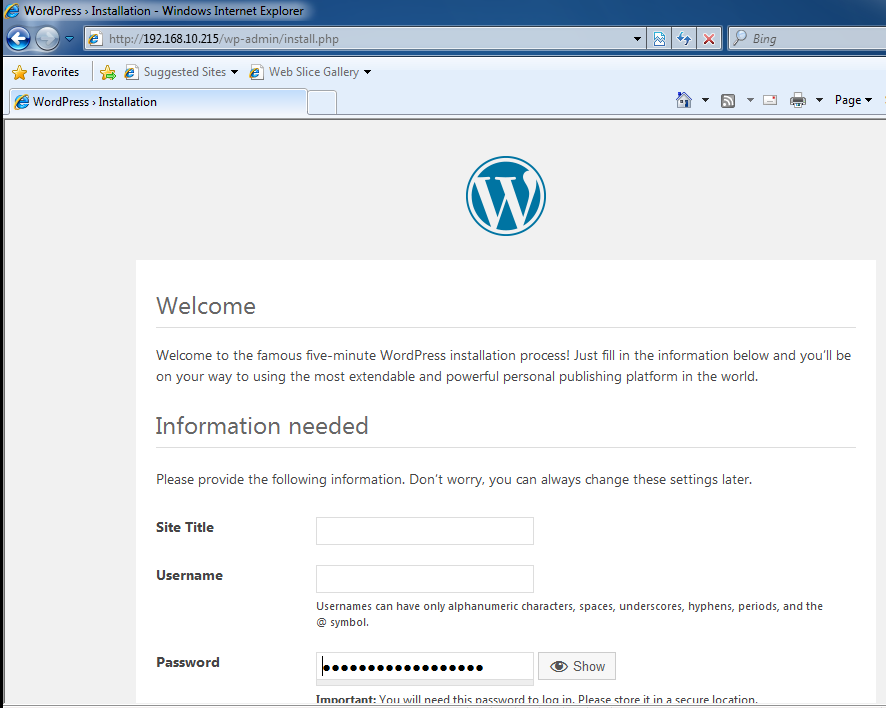Click the Username label
This screenshot has height=708, width=886.
click(x=189, y=575)
